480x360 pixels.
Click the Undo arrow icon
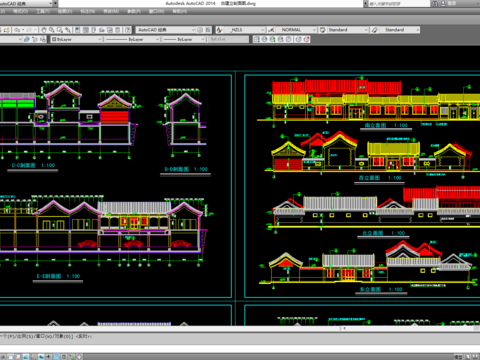pyautogui.click(x=17, y=30)
